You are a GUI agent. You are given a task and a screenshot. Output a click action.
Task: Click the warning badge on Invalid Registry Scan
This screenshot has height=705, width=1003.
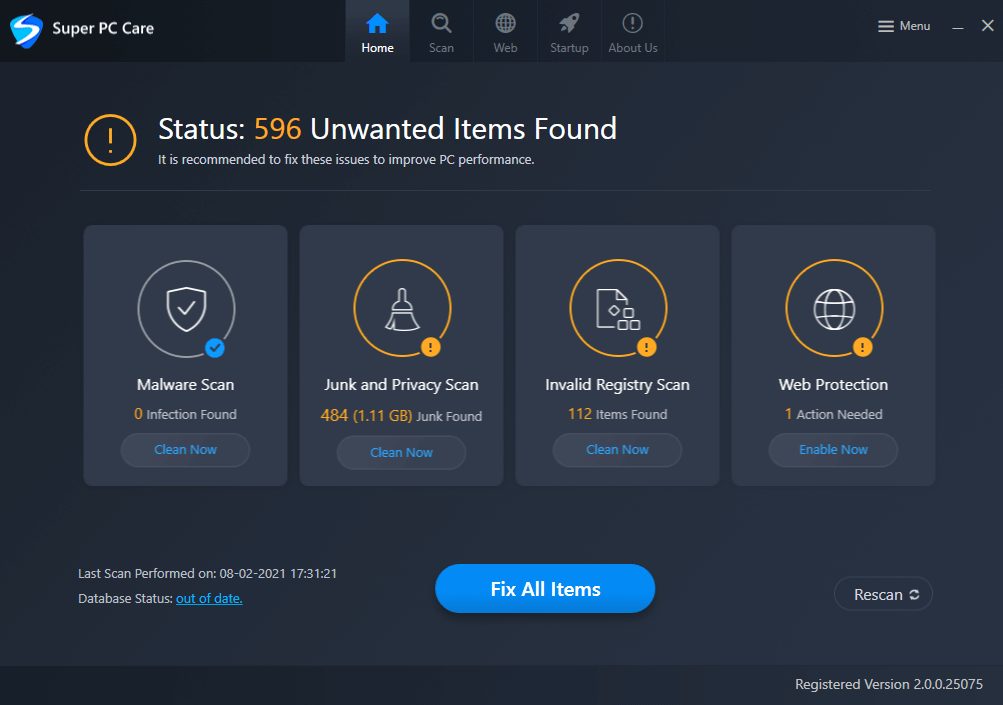click(647, 347)
